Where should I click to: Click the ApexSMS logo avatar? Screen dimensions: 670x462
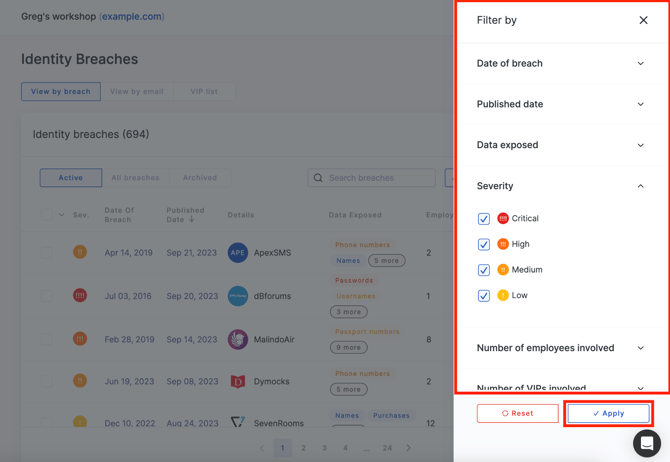tap(238, 253)
